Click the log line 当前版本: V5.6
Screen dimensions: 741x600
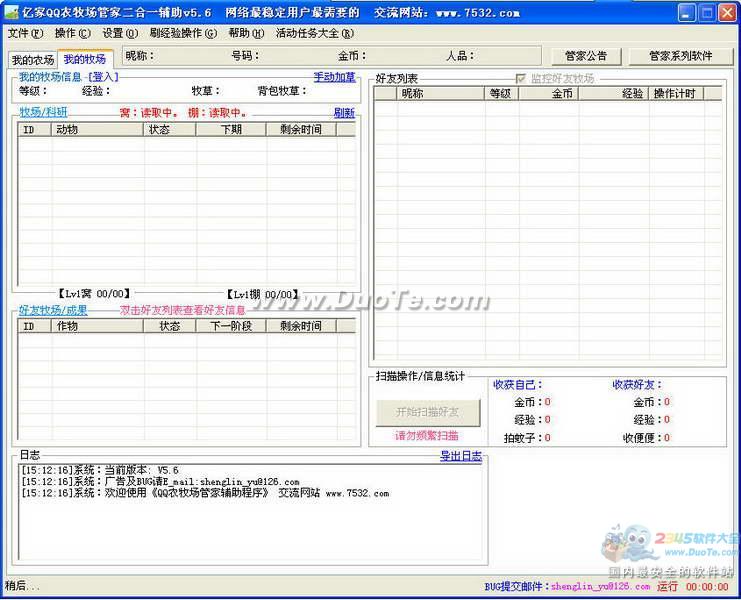(x=100, y=470)
